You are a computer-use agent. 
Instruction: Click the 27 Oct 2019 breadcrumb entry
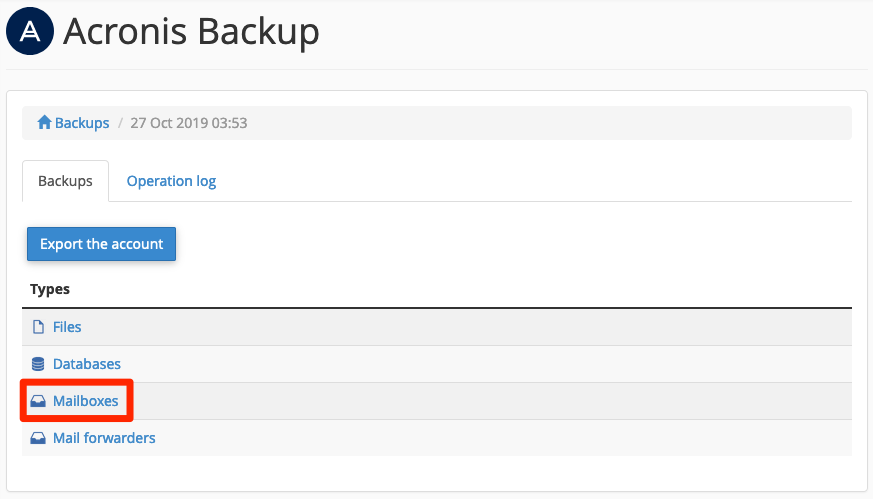(x=189, y=123)
